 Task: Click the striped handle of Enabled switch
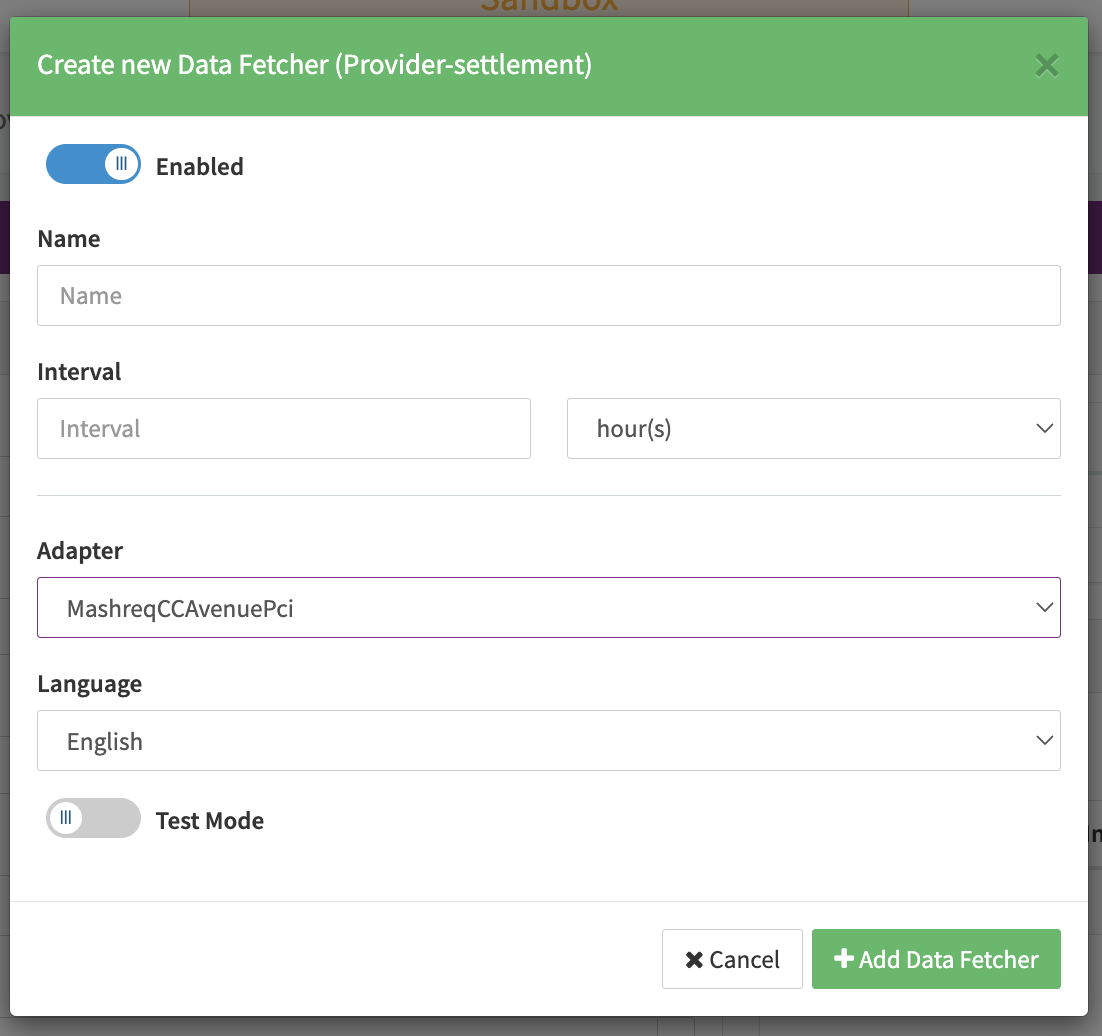click(x=122, y=164)
